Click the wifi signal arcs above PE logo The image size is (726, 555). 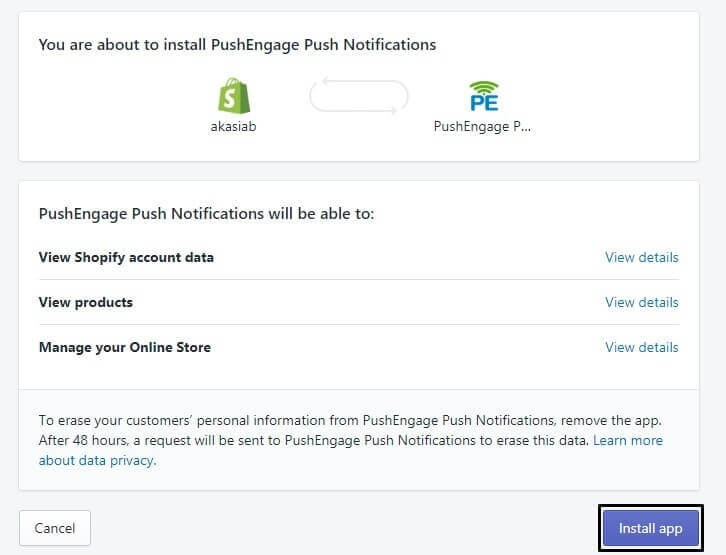[x=483, y=86]
